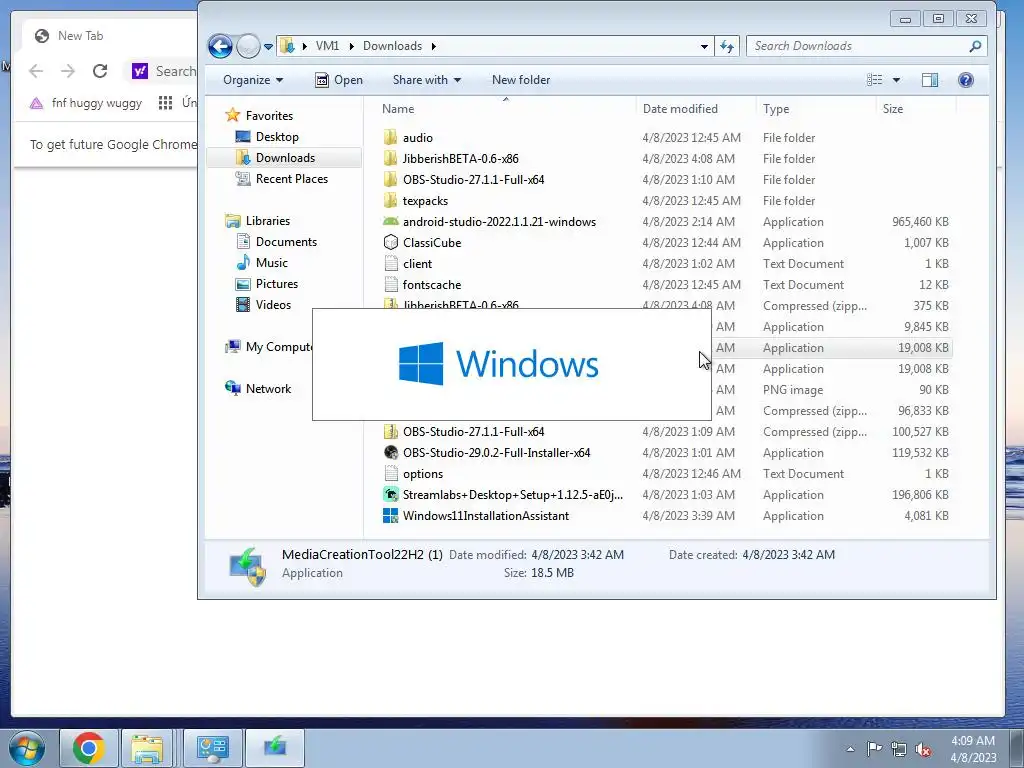Open the Organize menu
The width and height of the screenshot is (1024, 768).
pos(253,80)
